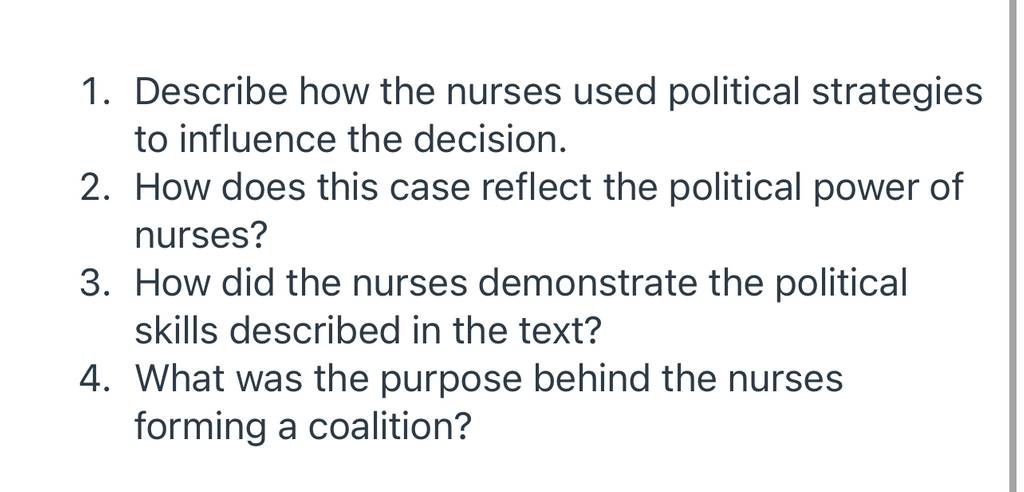1024x492 pixels.
Task: Click the word "nurses?" ending question two
Action: tap(201, 236)
